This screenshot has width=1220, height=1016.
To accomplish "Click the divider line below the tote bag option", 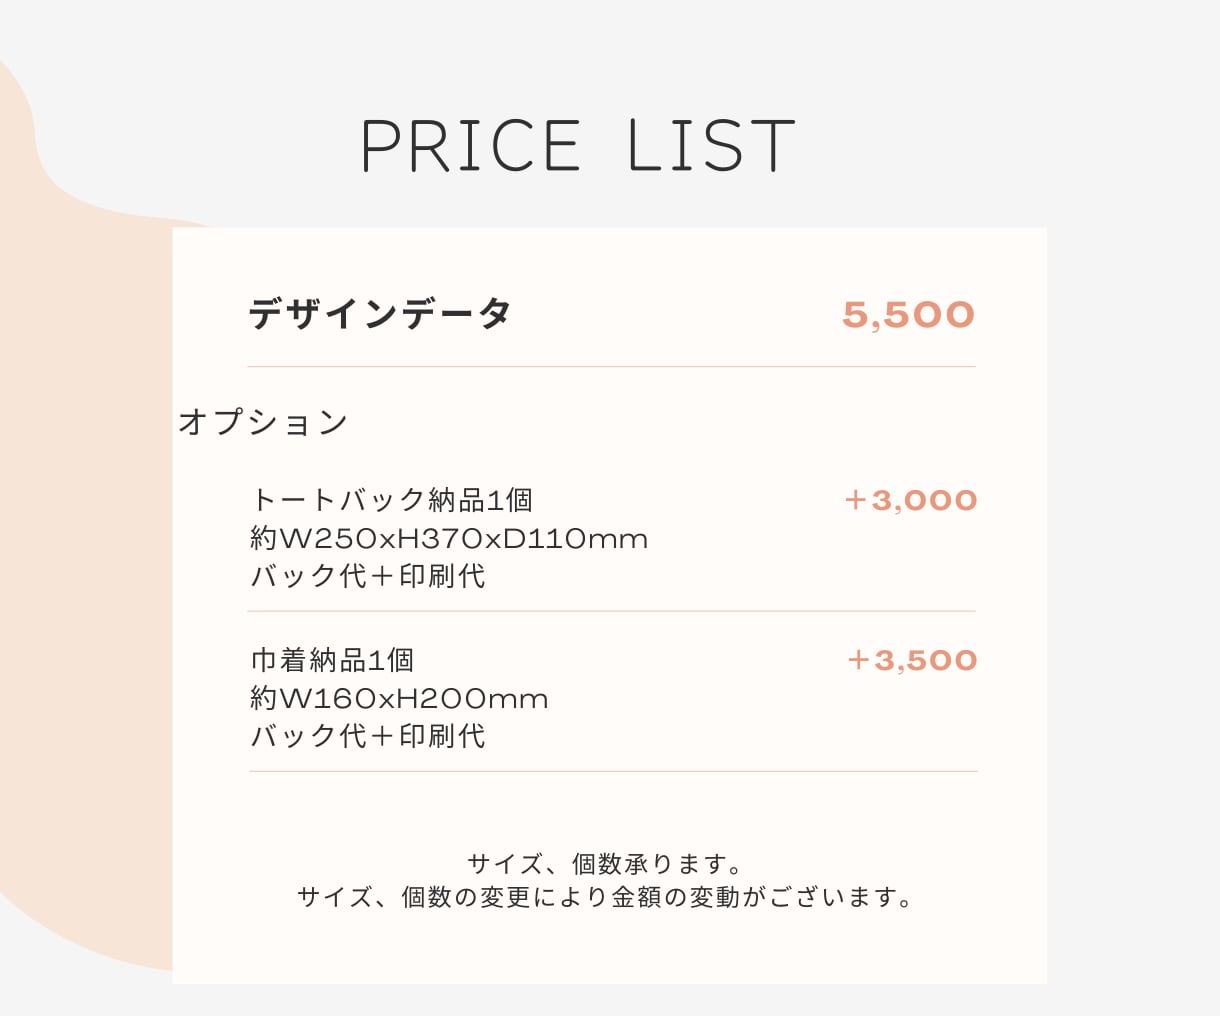I will click(x=612, y=611).
